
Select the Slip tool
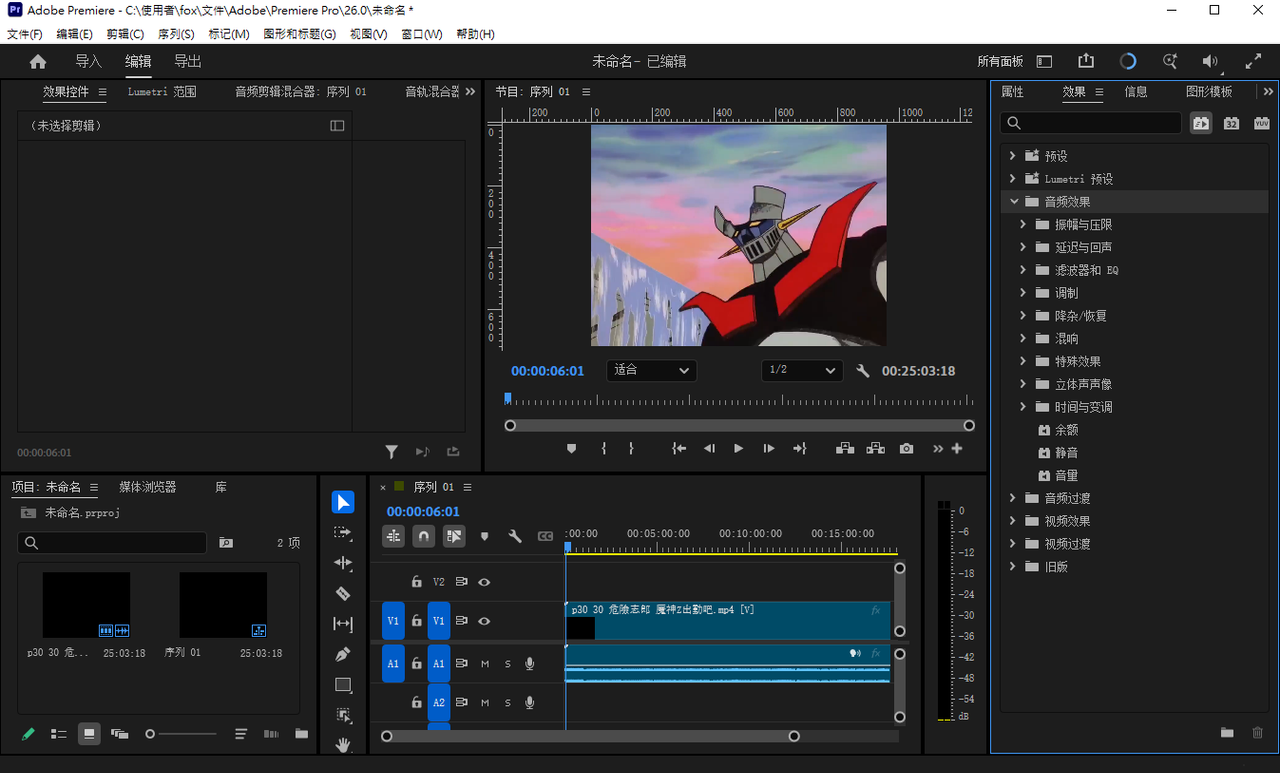click(343, 624)
